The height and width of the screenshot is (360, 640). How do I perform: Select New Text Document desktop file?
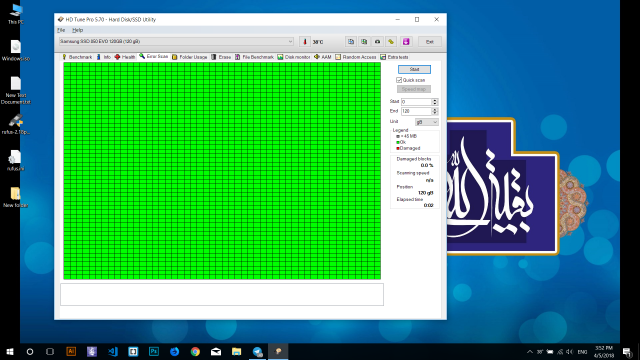(x=16, y=90)
